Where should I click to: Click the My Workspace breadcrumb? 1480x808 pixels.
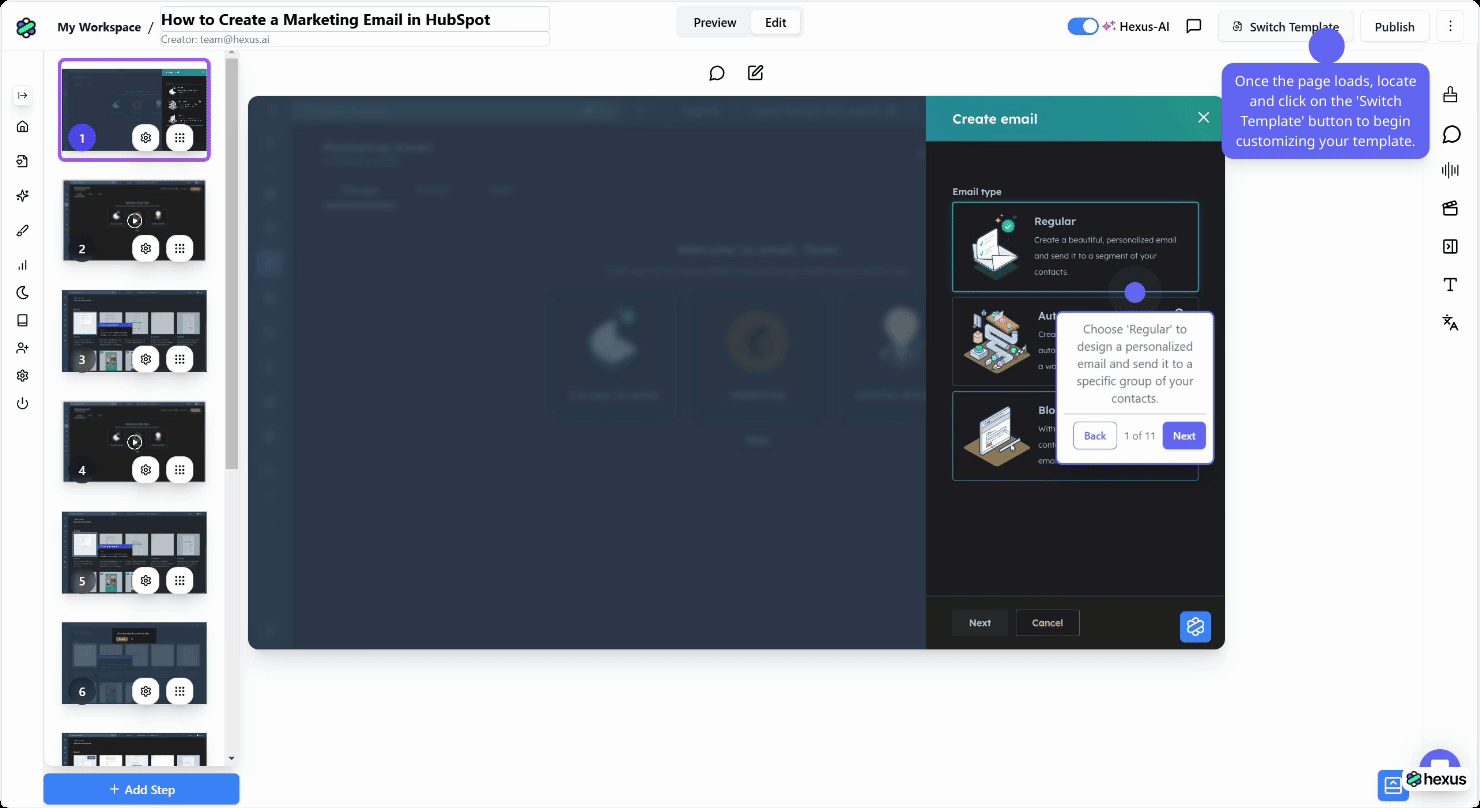(99, 27)
